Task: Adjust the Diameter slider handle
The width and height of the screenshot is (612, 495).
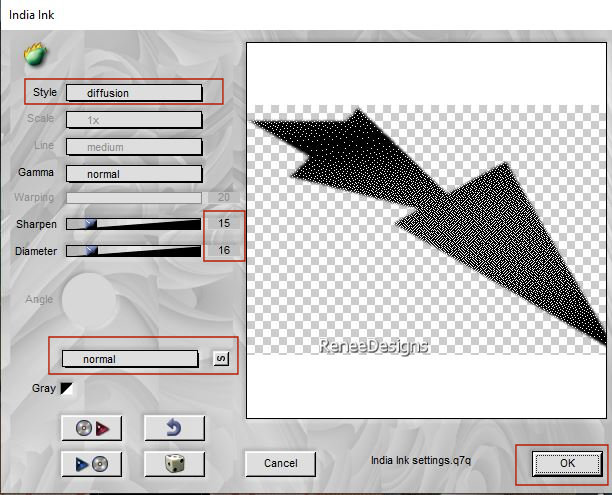Action: coord(92,251)
